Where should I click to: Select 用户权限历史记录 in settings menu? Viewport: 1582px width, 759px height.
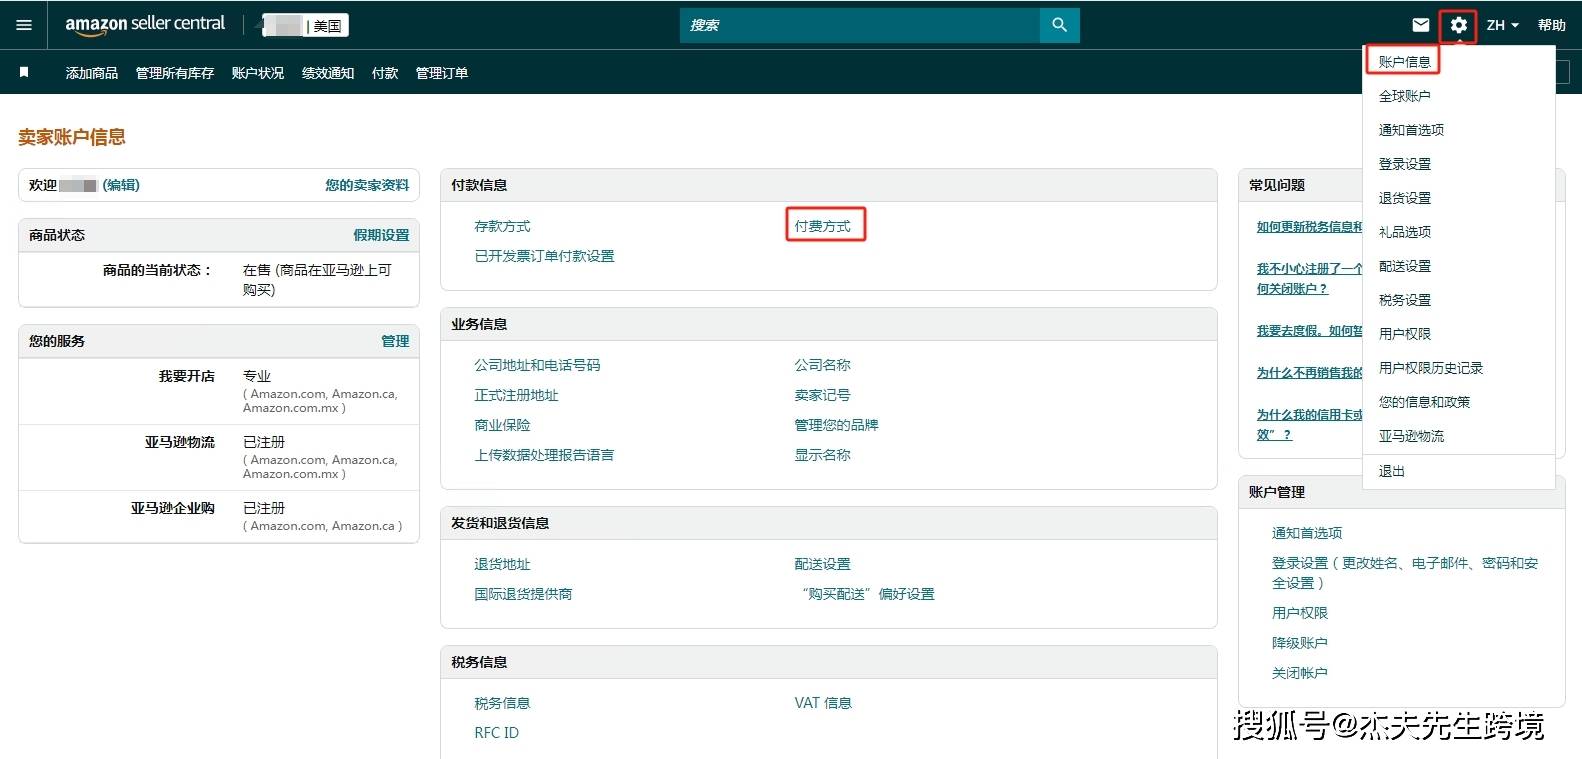(1430, 368)
